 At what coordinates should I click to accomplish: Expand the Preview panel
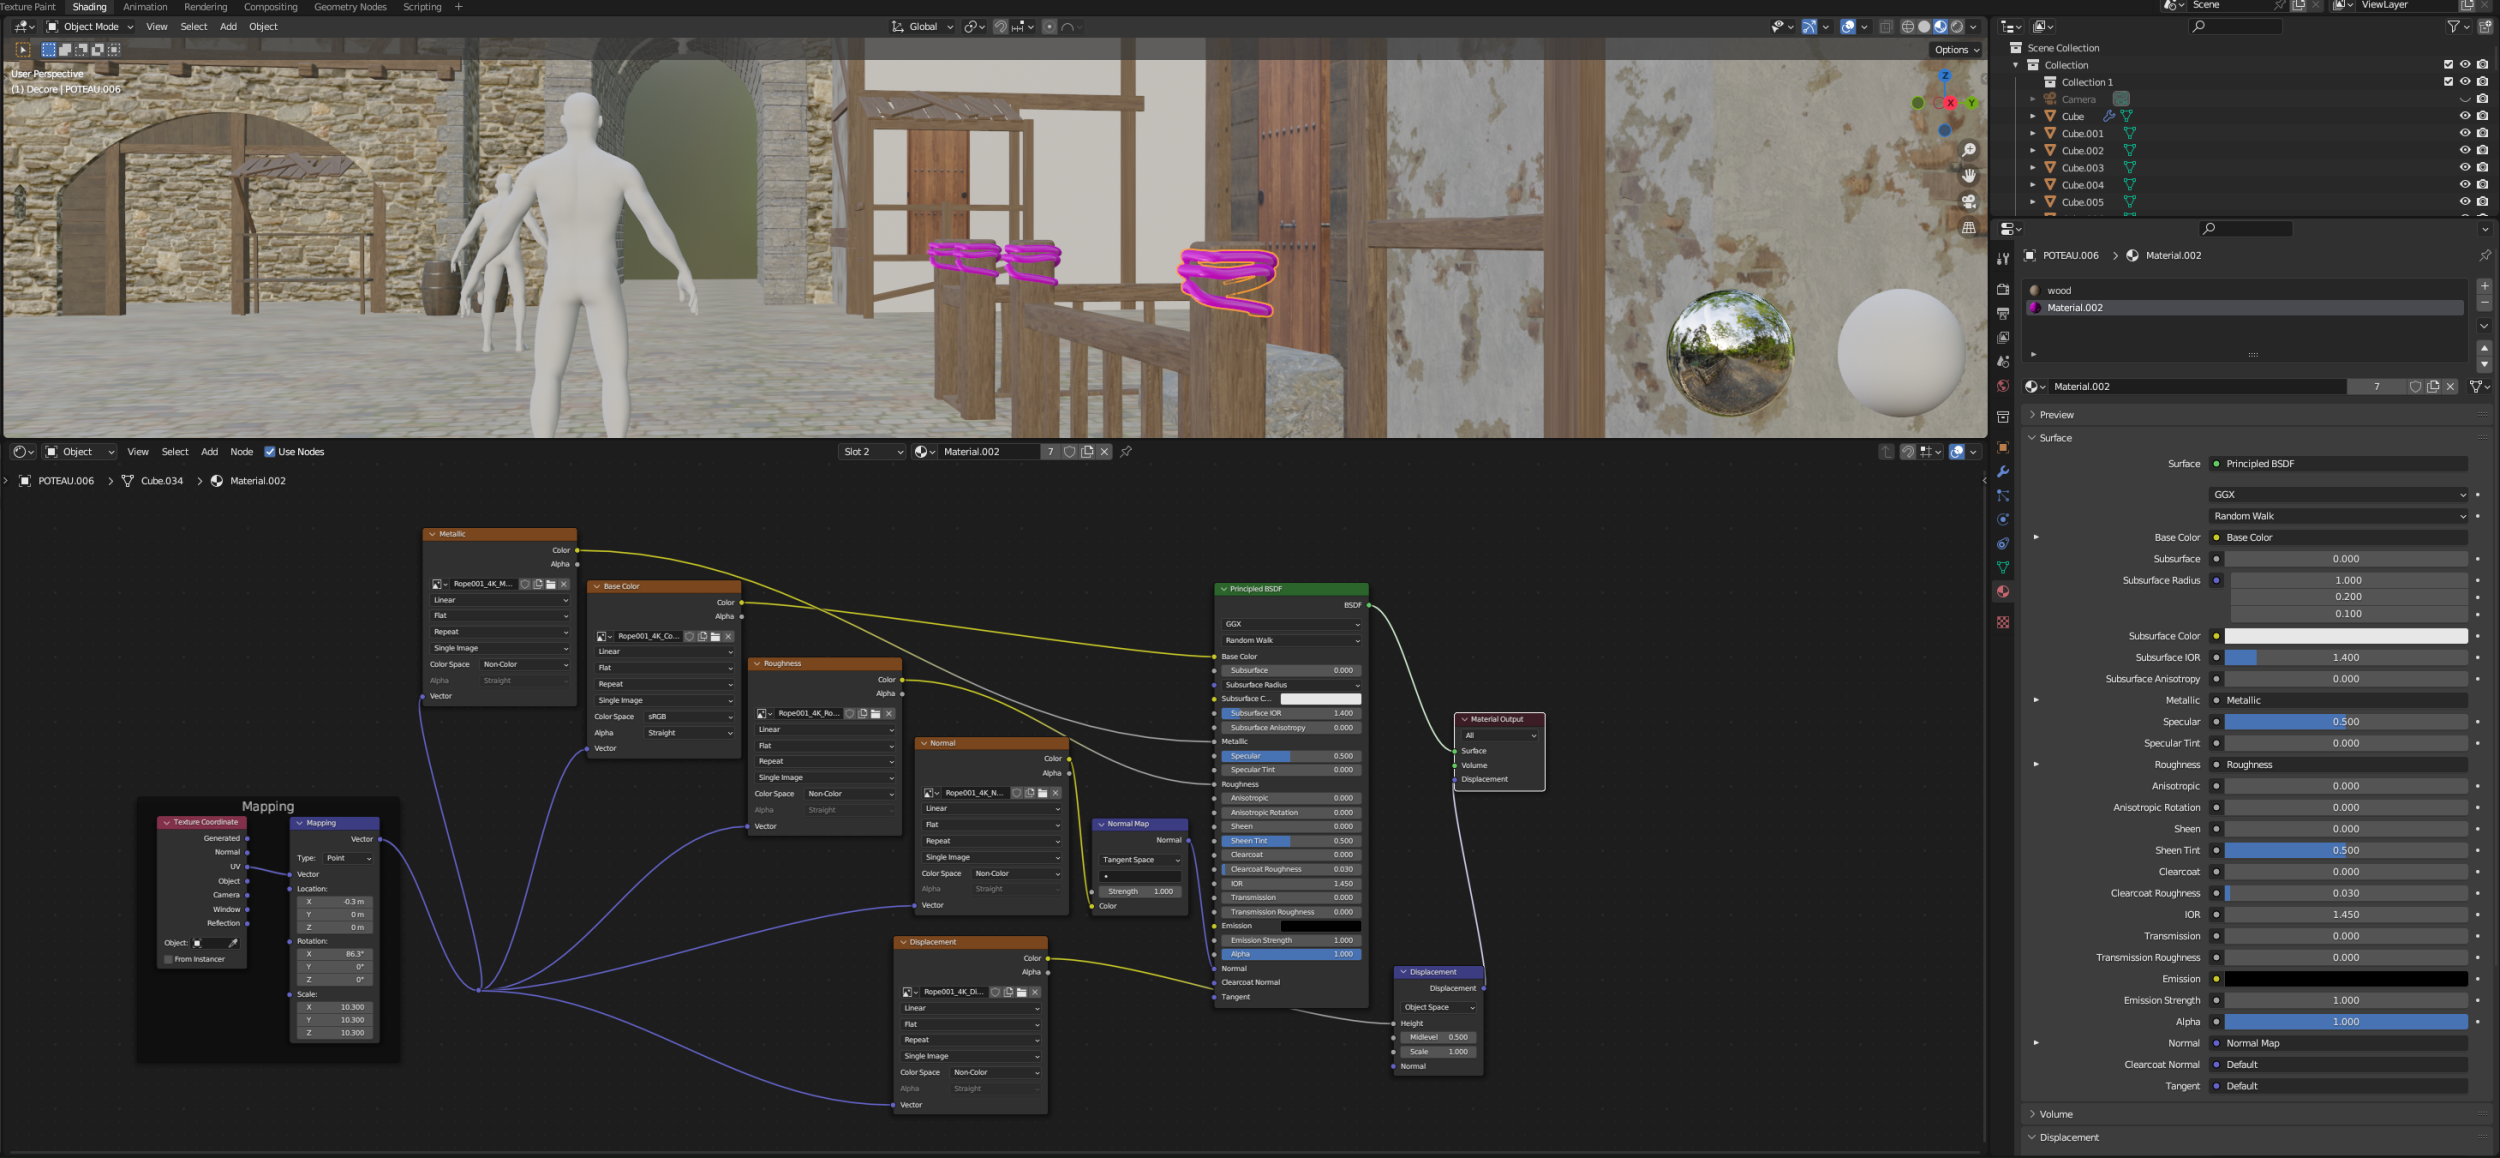[x=2056, y=415]
